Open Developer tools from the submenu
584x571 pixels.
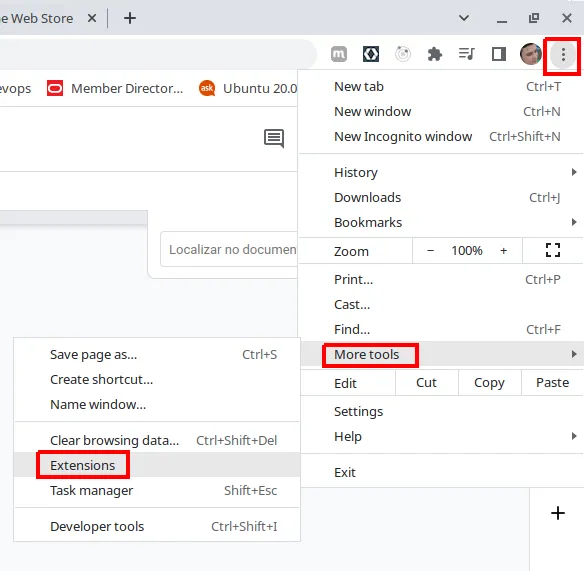click(x=157, y=526)
